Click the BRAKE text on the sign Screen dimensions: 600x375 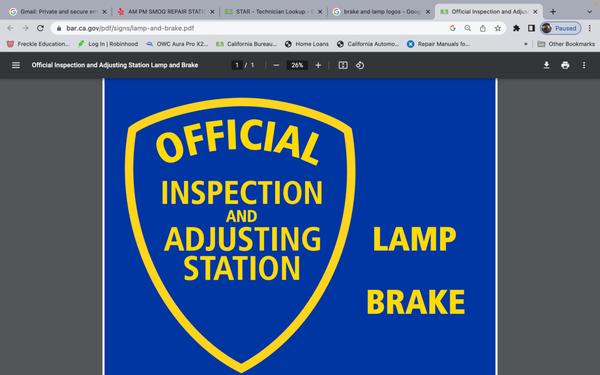pos(416,302)
